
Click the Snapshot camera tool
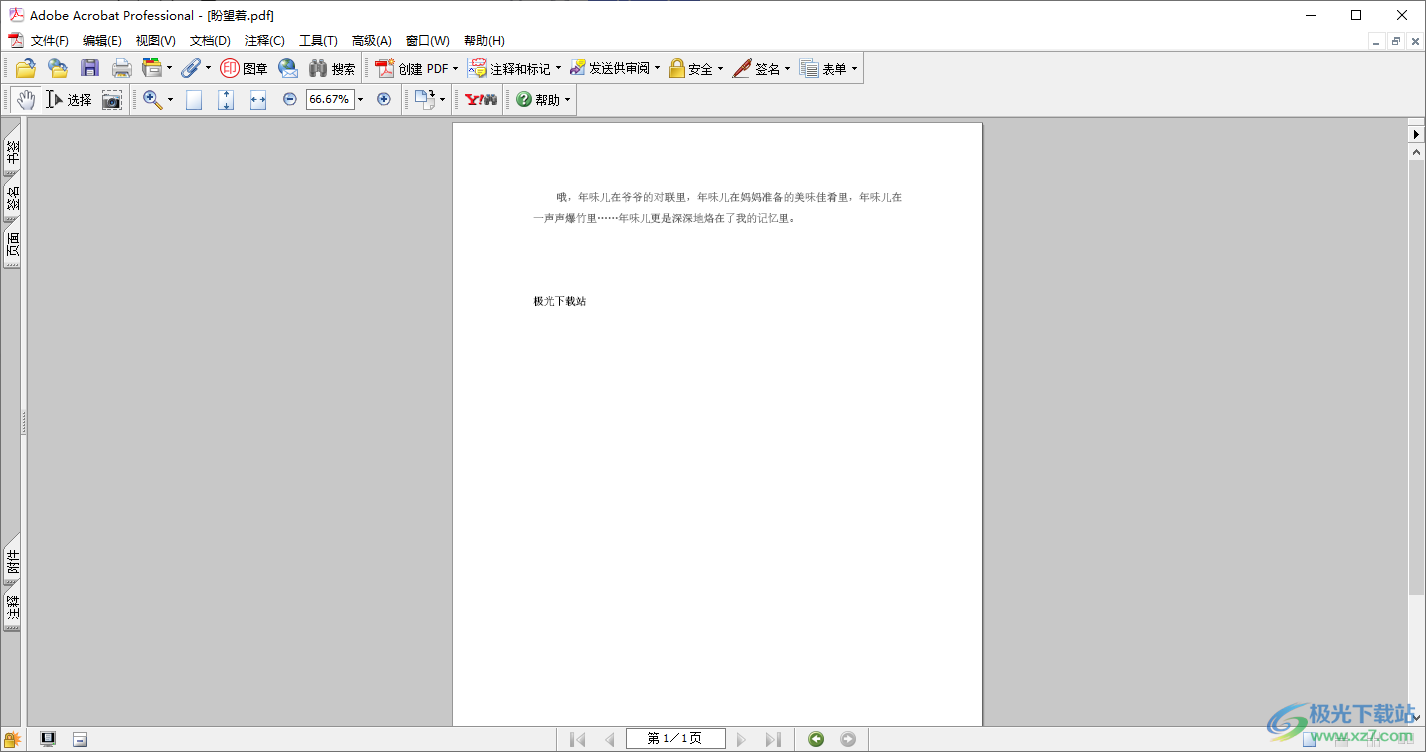point(111,100)
